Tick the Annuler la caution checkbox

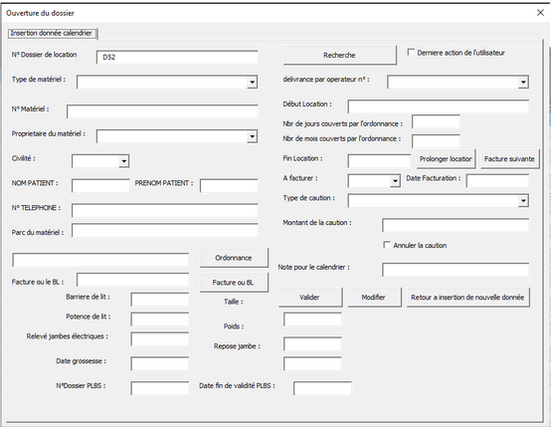pos(387,245)
